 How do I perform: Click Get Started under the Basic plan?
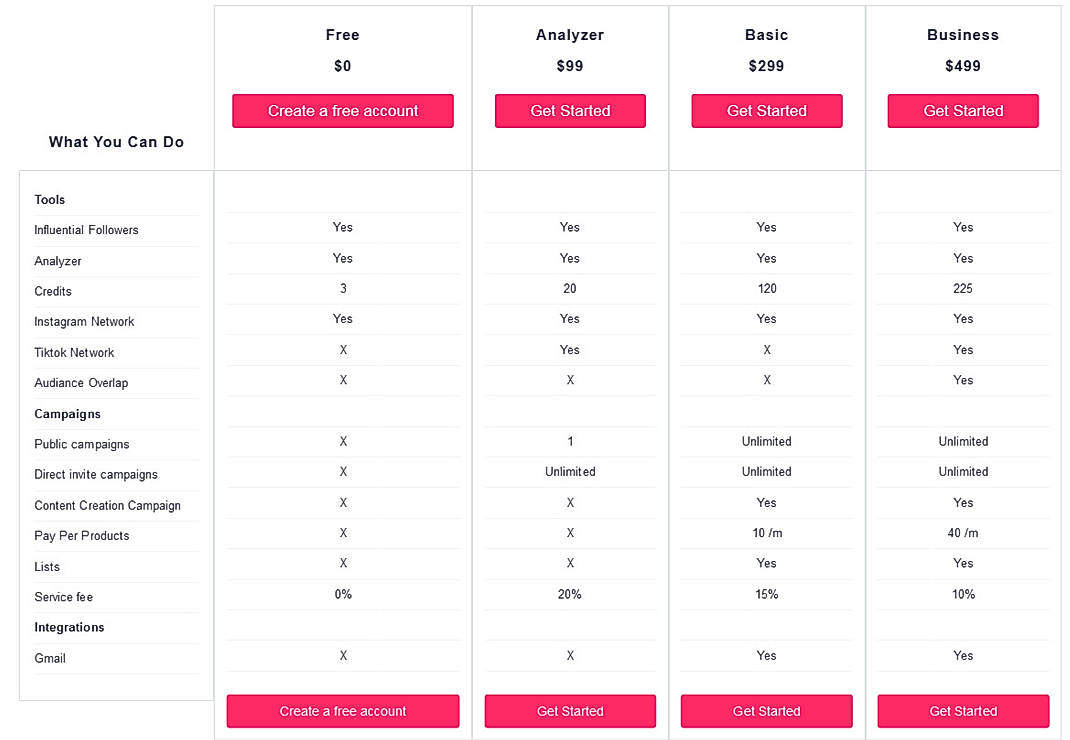click(766, 111)
